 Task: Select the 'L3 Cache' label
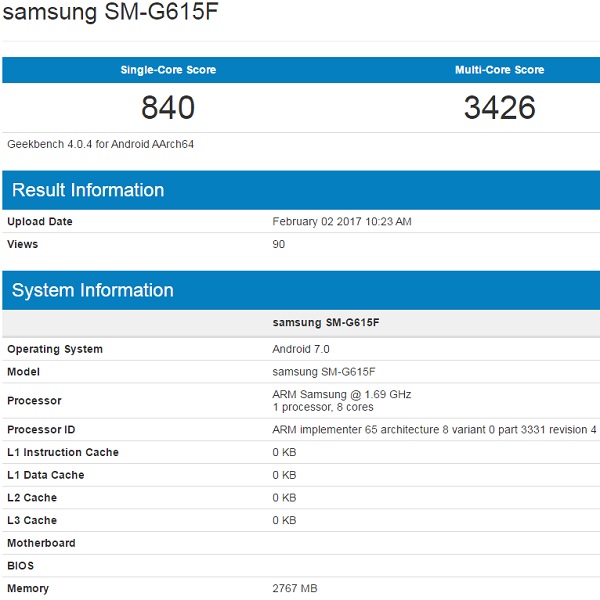coord(32,520)
